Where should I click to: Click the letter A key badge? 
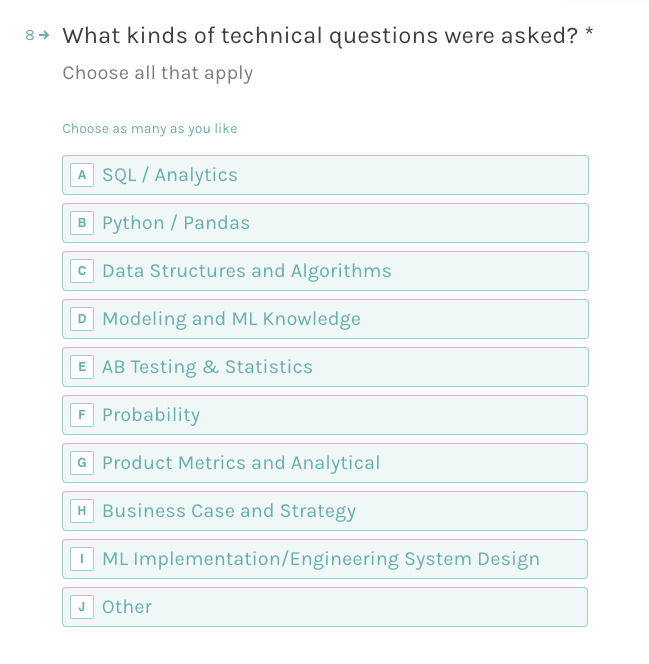coord(82,175)
